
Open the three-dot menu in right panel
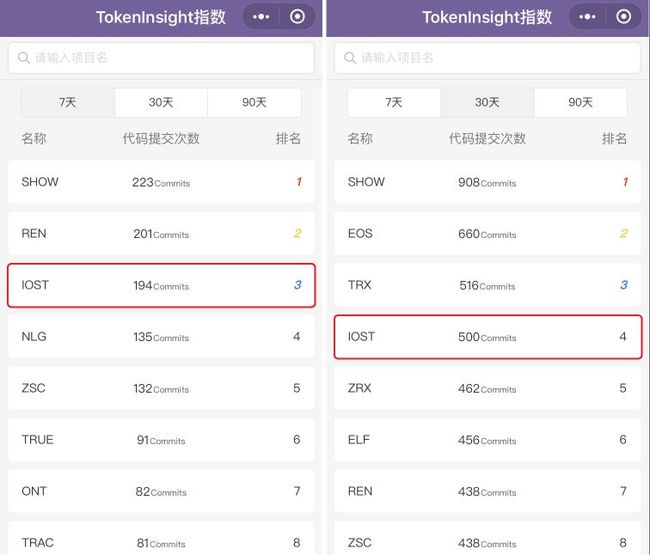587,17
